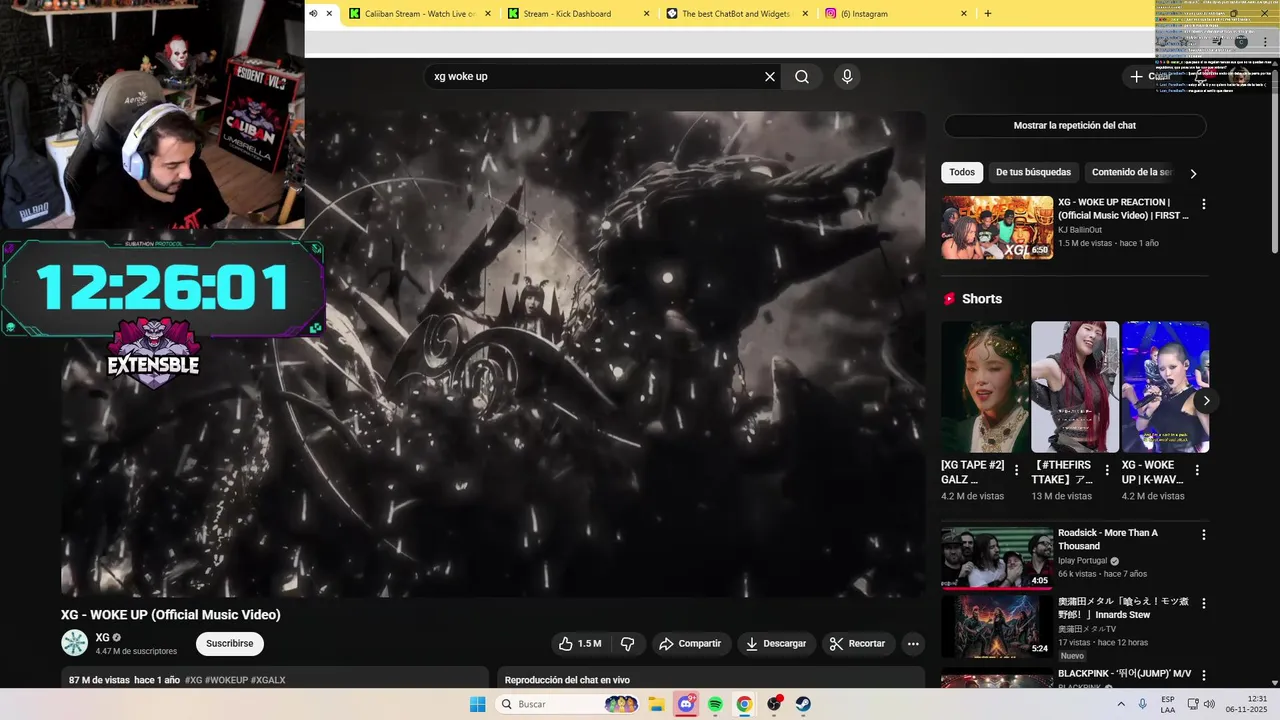Open File Explorer from taskbar
This screenshot has height=720, width=1280.
656,704
